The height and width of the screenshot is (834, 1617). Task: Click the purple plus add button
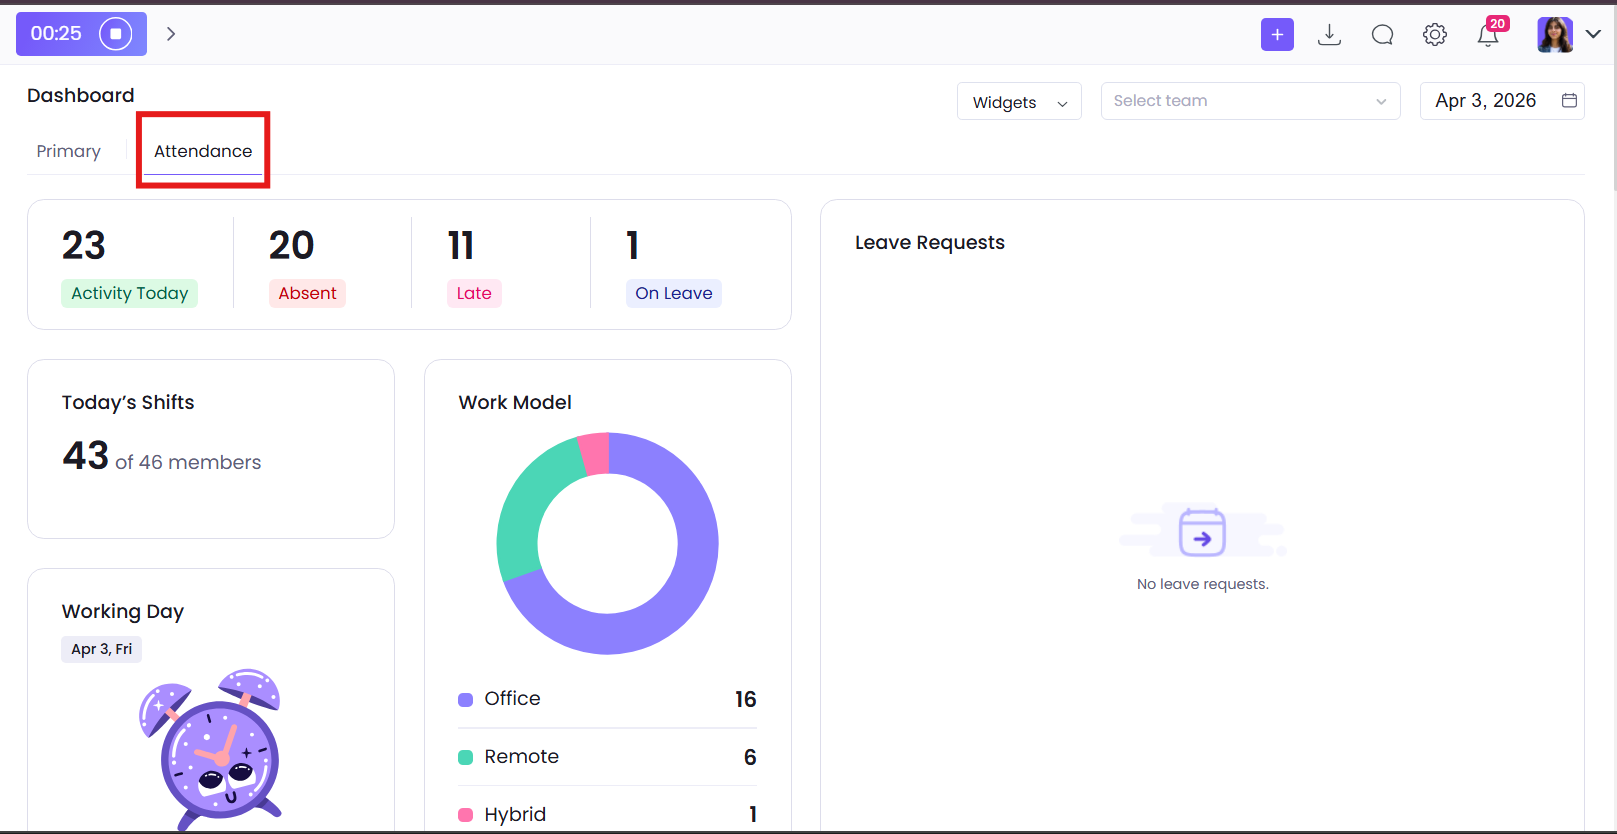tap(1277, 34)
